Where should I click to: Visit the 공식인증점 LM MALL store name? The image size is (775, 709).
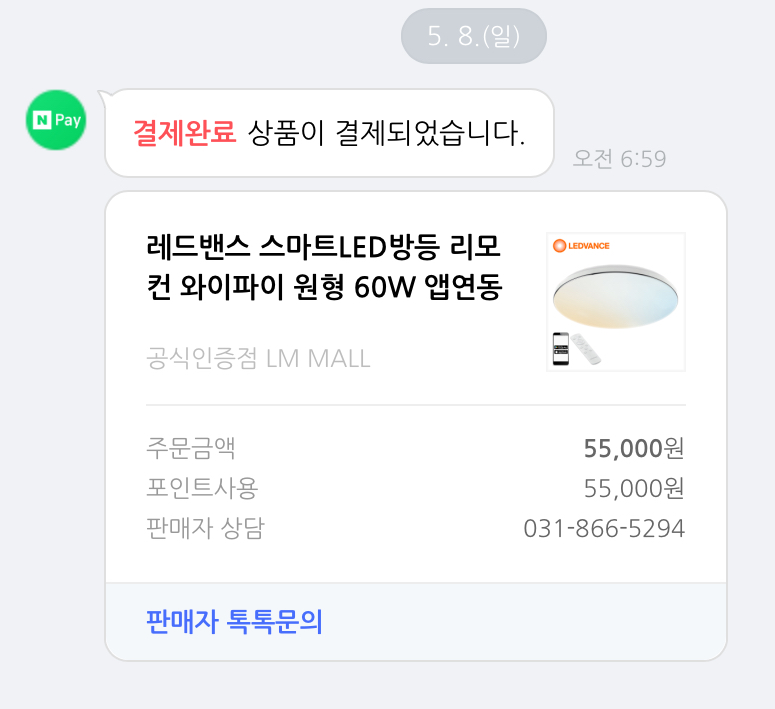[258, 358]
